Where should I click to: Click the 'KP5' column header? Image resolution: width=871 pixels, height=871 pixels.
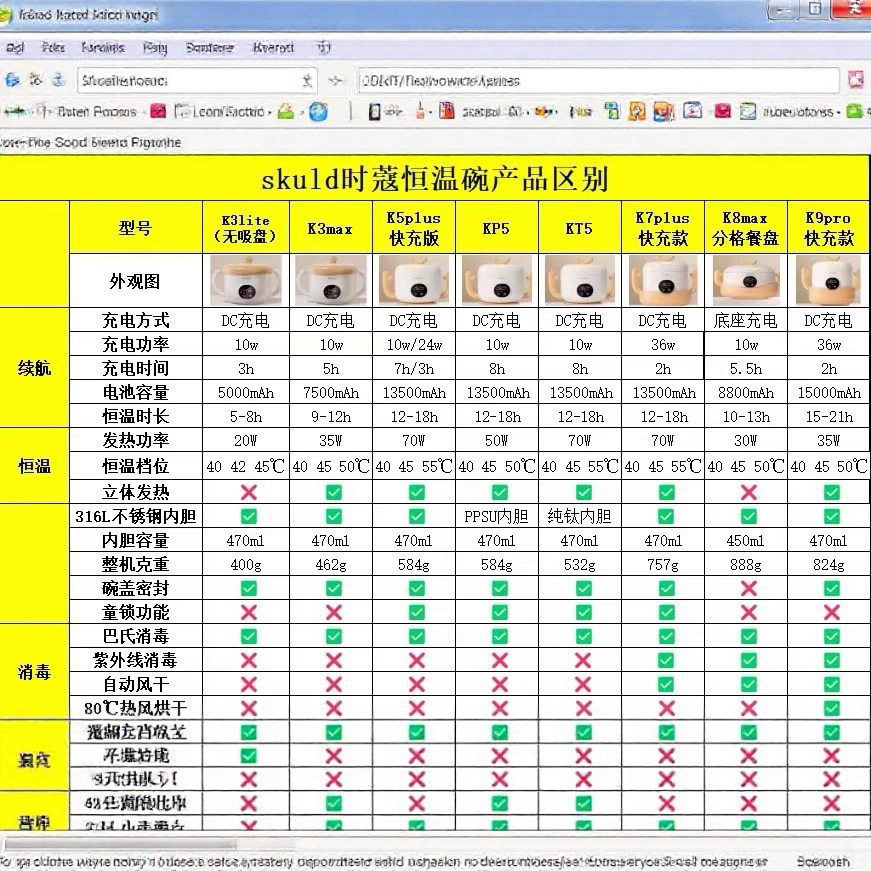(497, 228)
